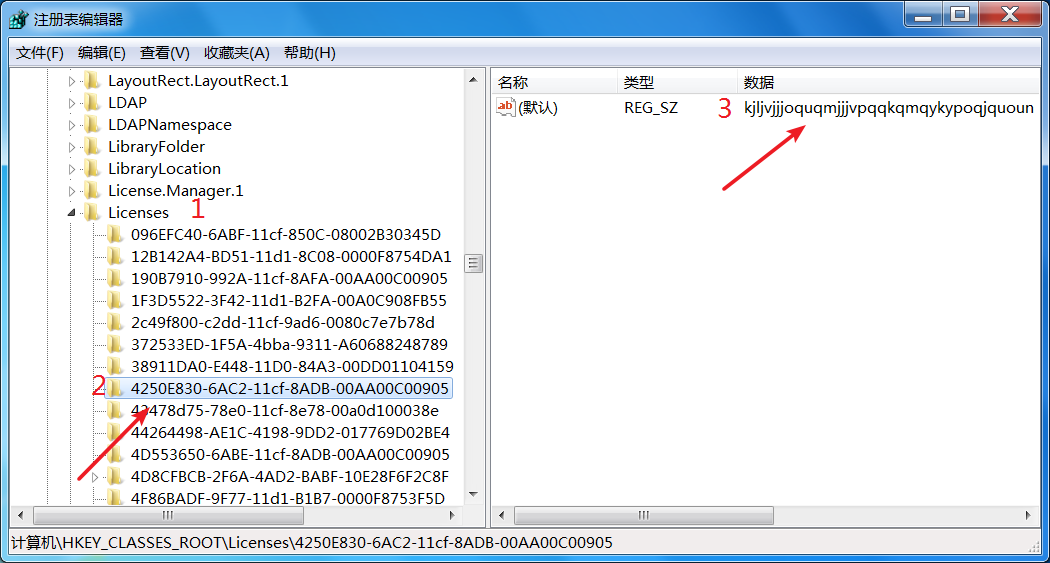Click the LibraryFolder folder icon

[92, 147]
